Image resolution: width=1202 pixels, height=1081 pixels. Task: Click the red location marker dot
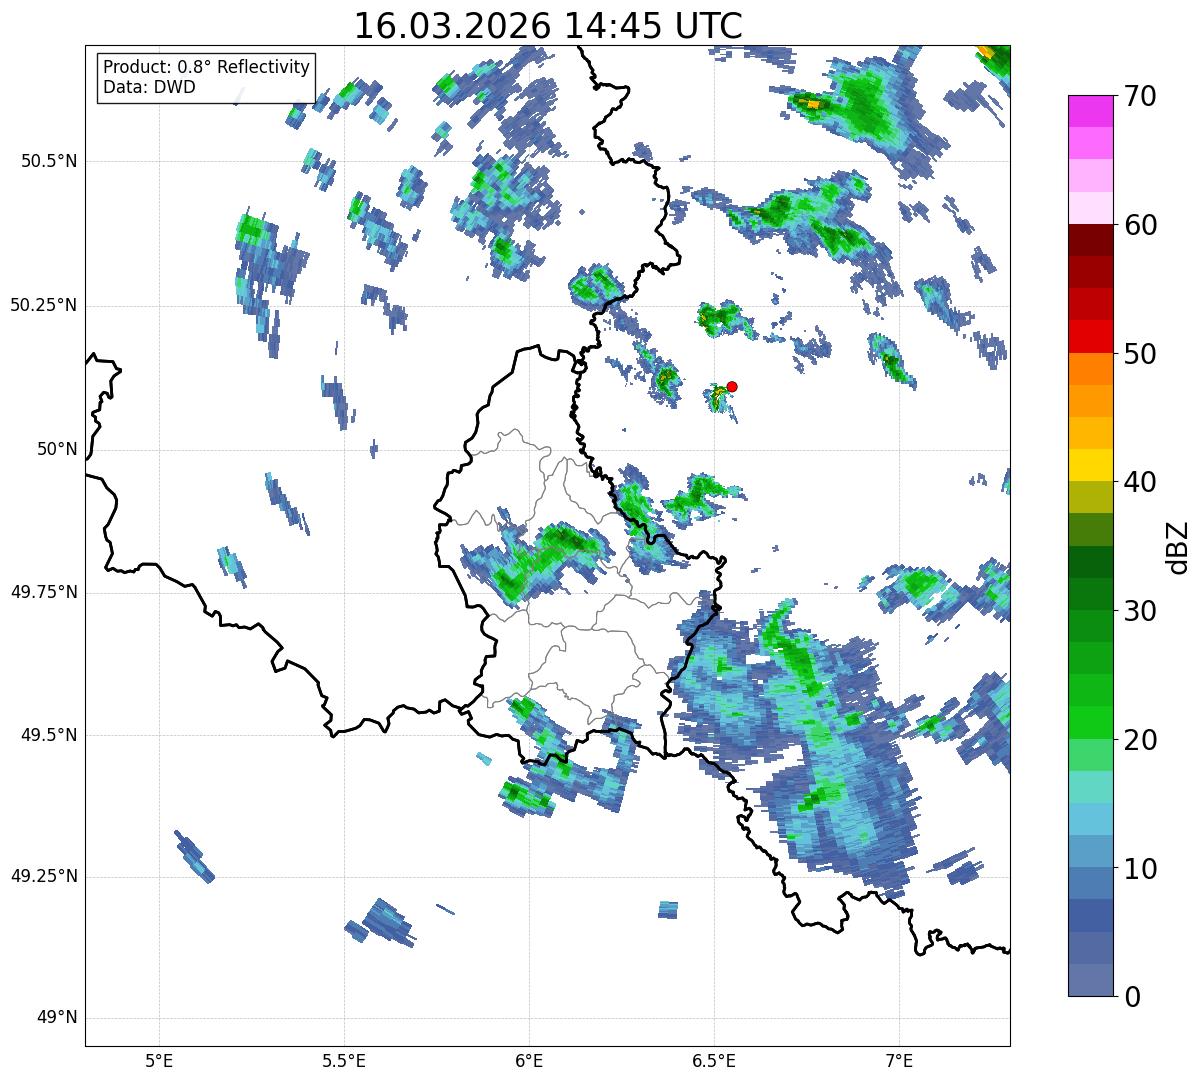tap(732, 386)
